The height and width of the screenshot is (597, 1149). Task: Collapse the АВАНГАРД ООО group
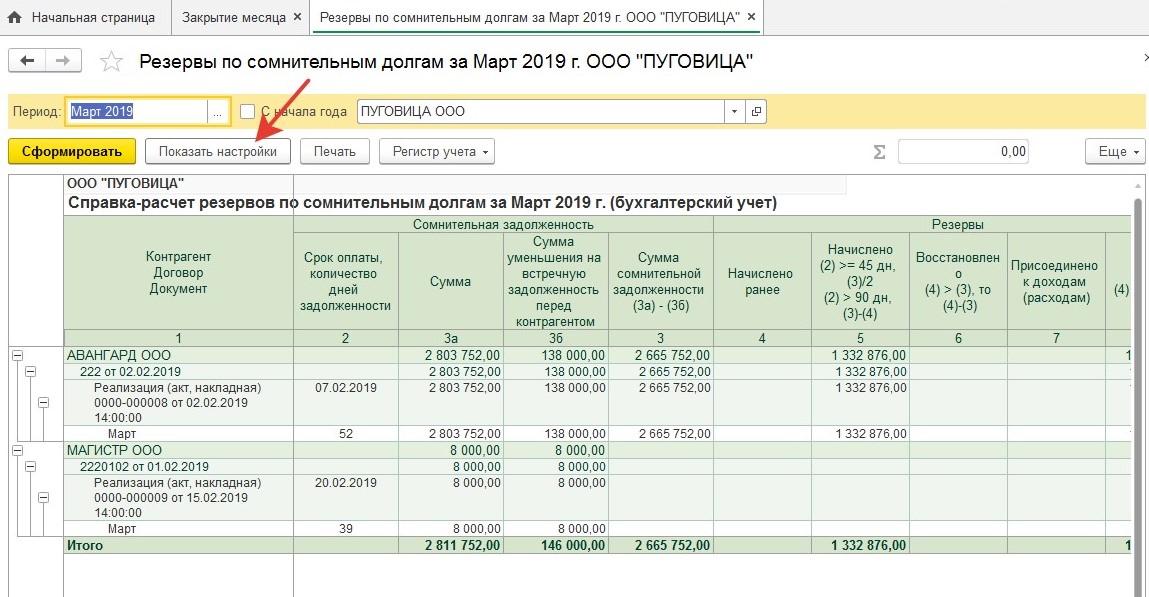coord(17,355)
